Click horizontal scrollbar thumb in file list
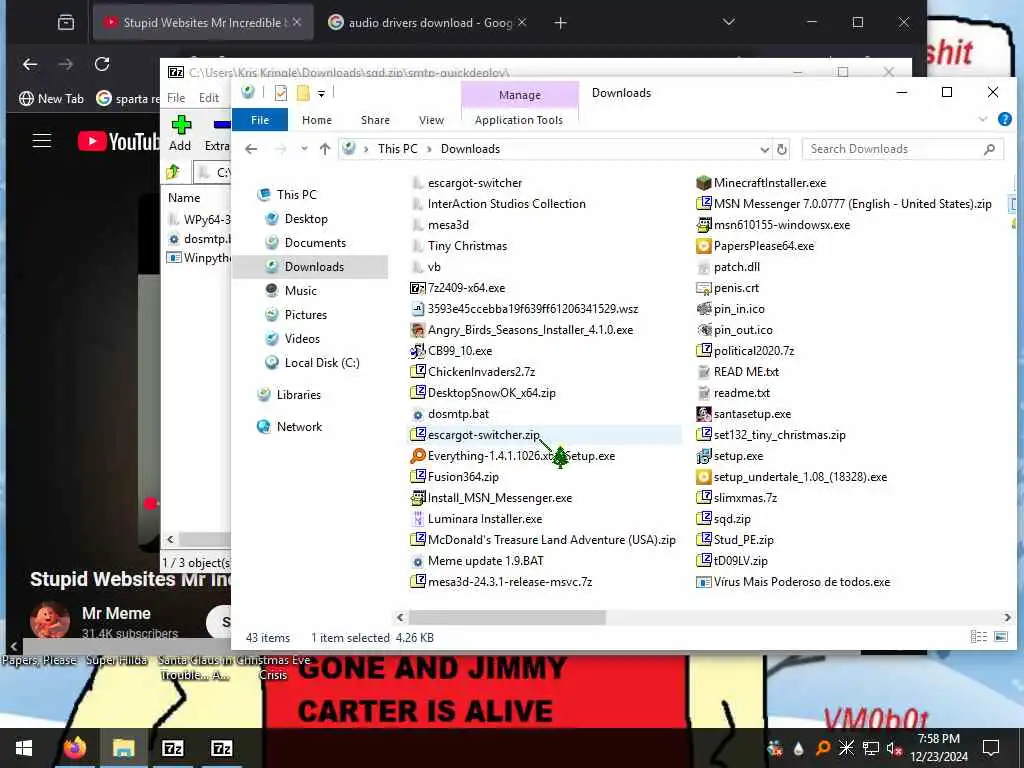Screen dimensions: 1024x768 (x=507, y=617)
